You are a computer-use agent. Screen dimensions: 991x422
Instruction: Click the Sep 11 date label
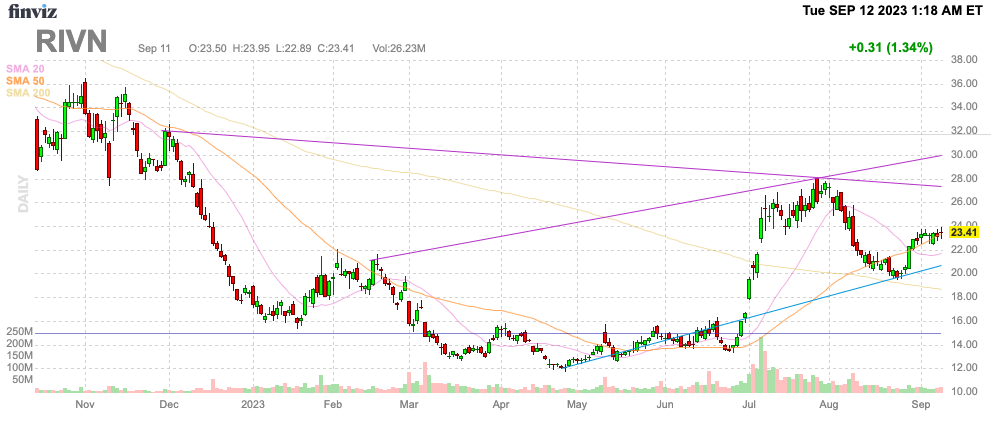pyautogui.click(x=155, y=48)
